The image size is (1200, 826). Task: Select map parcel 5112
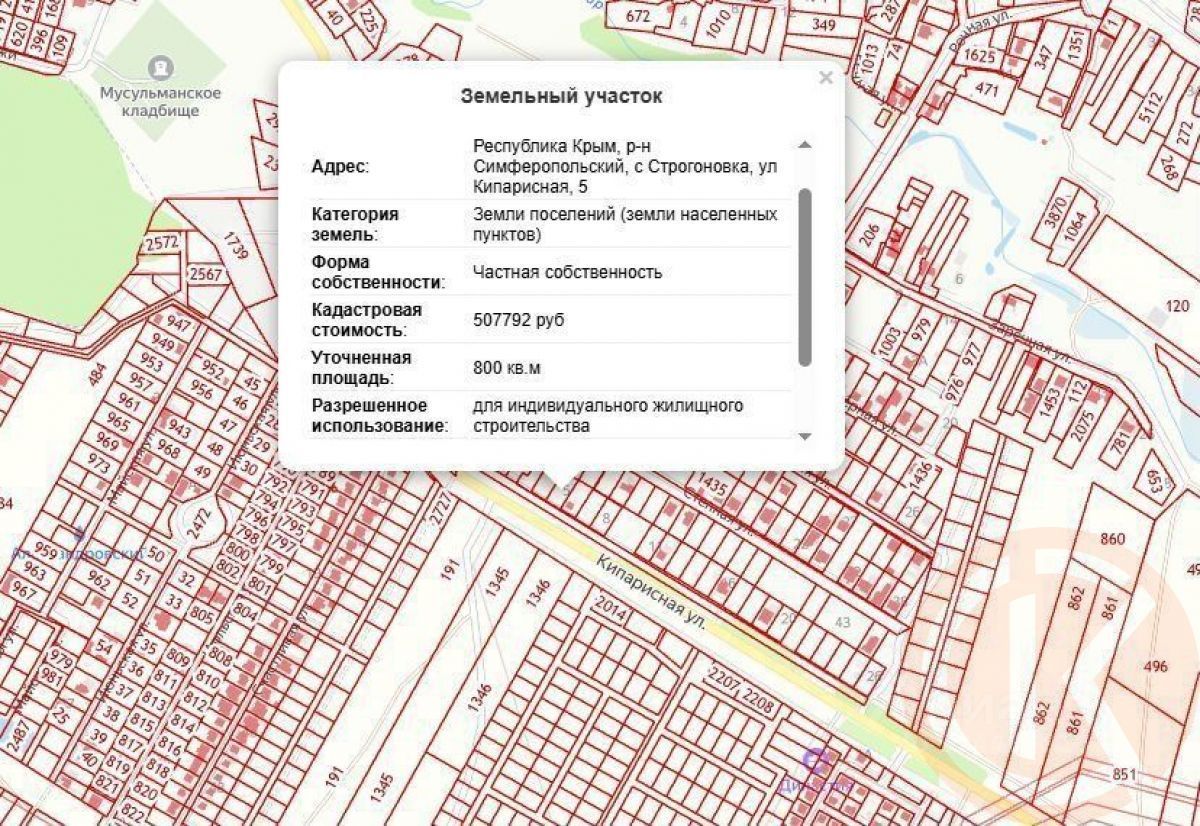pyautogui.click(x=1151, y=109)
